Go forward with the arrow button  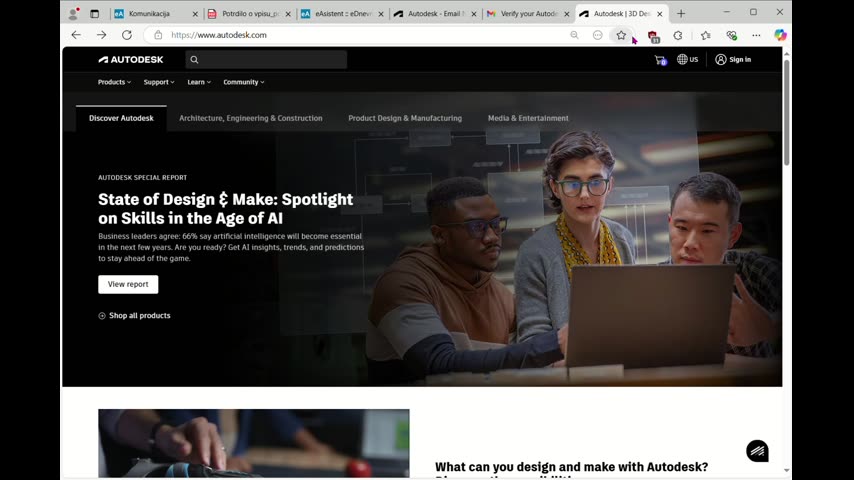point(101,35)
